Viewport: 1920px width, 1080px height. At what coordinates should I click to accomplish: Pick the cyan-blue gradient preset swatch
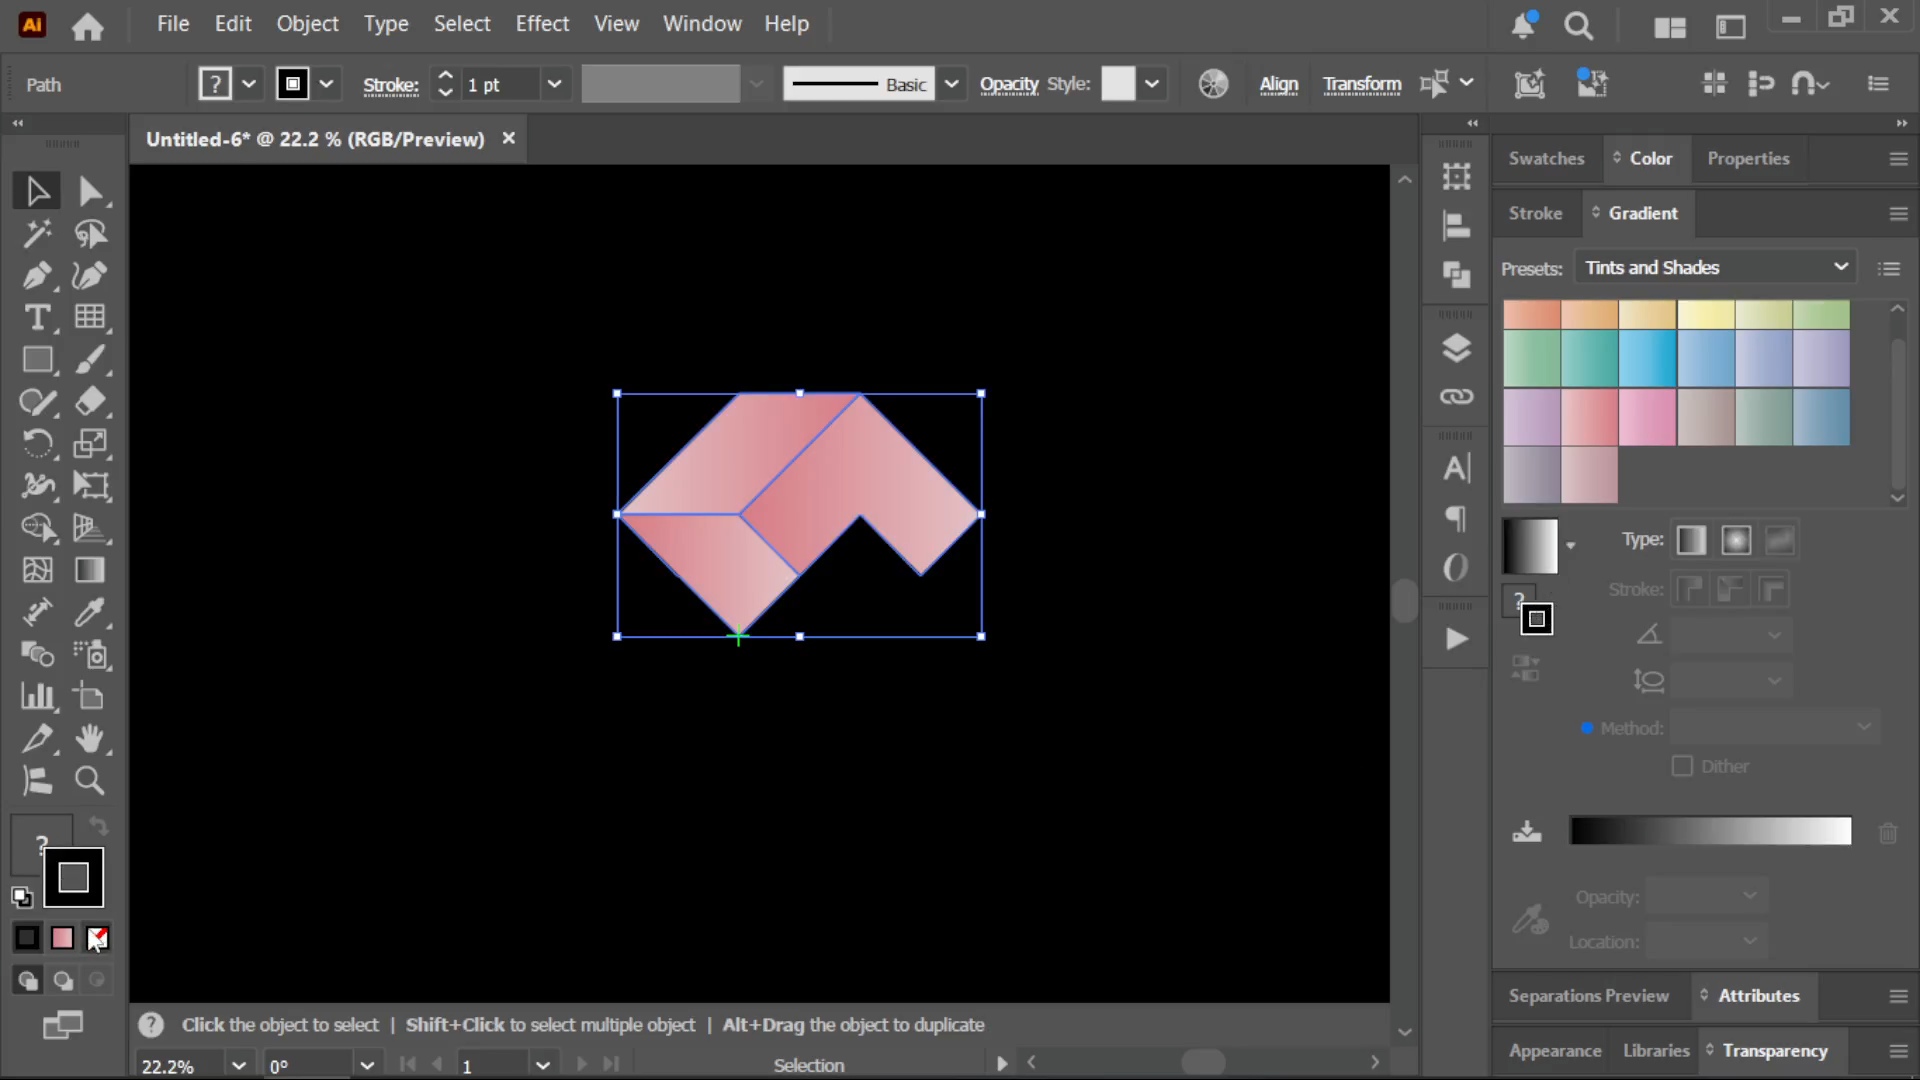point(1647,358)
